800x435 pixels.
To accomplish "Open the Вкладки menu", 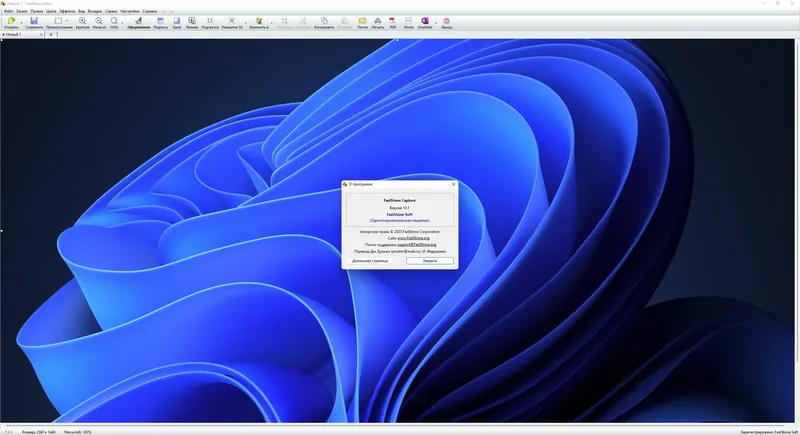I will tap(95, 11).
